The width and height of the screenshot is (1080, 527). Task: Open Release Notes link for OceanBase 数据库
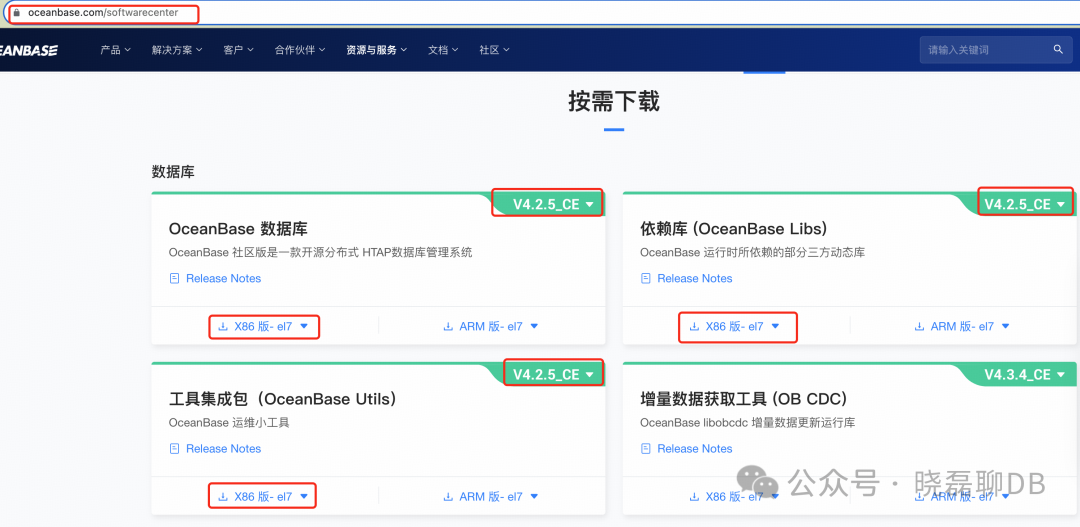(x=223, y=278)
